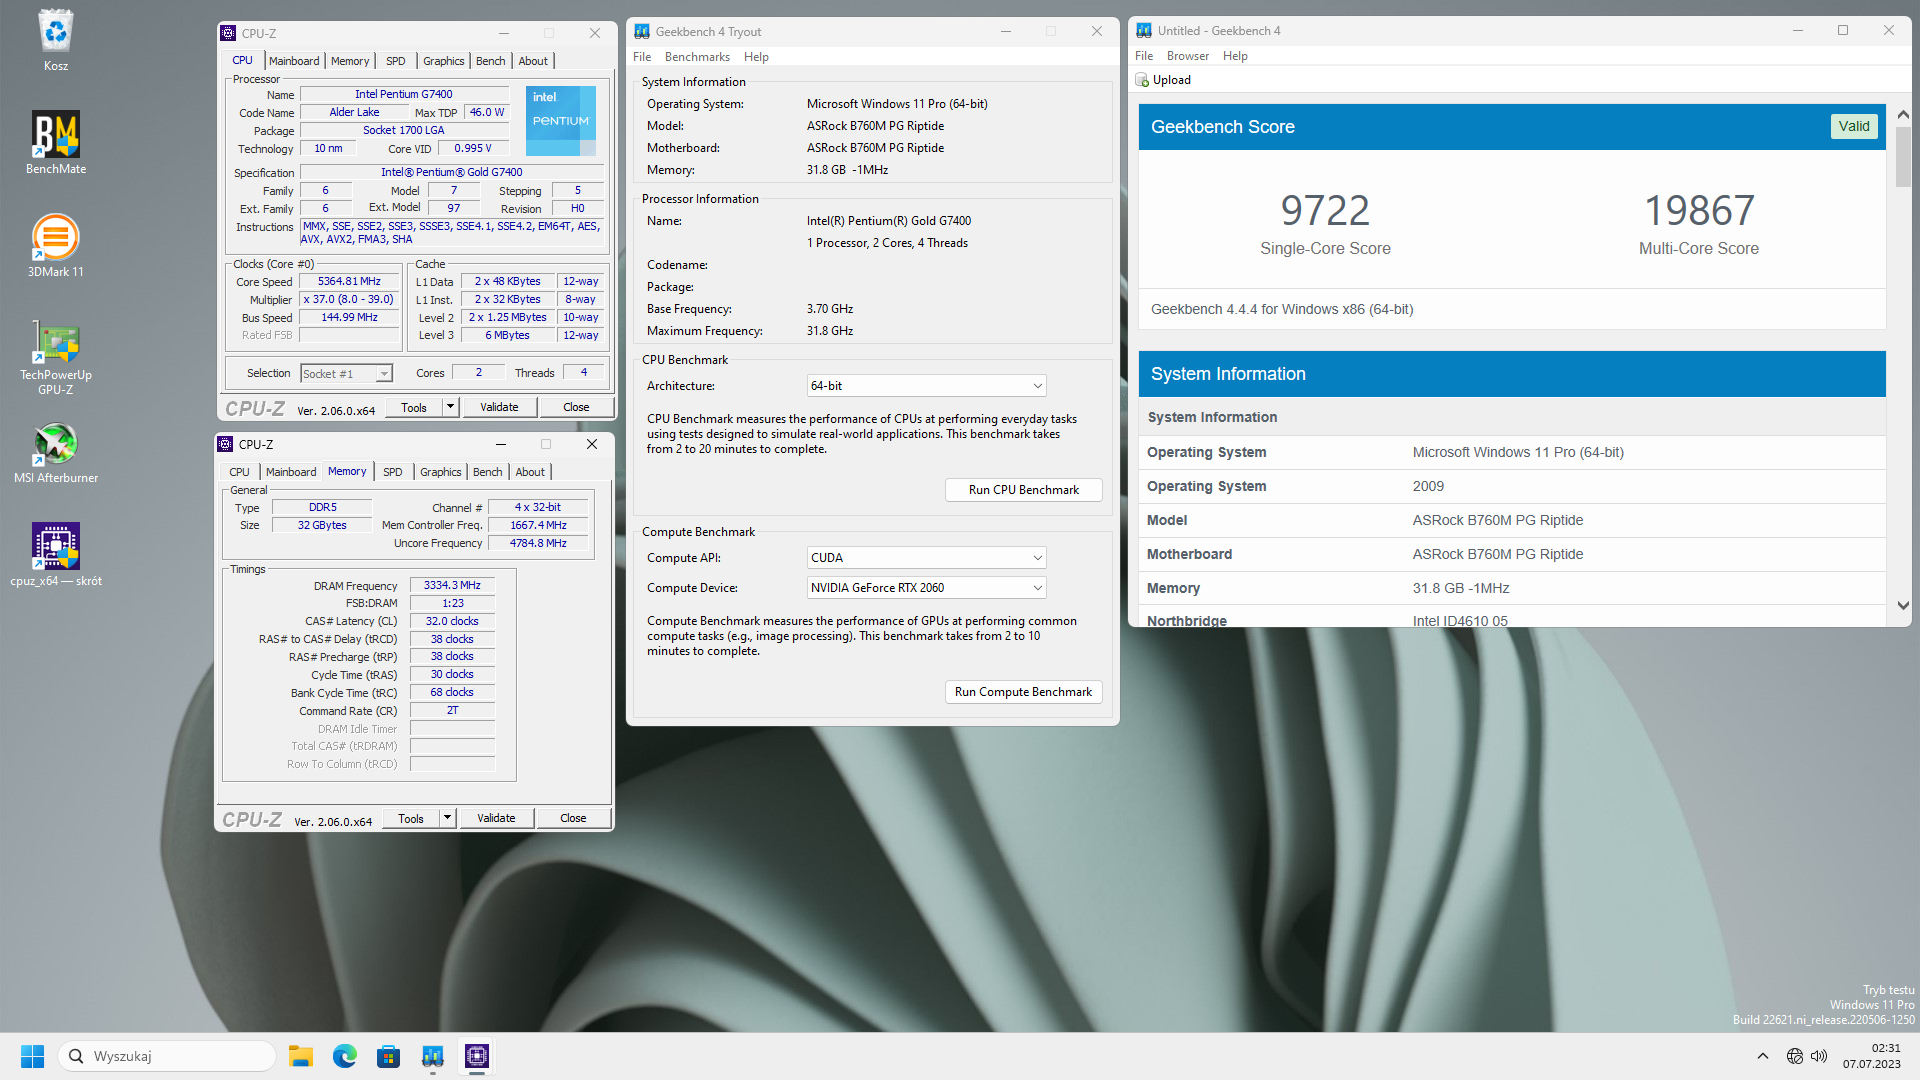Open cpuz_x64 shortcut on desktop
Viewport: 1920px width, 1080px height.
(x=56, y=554)
